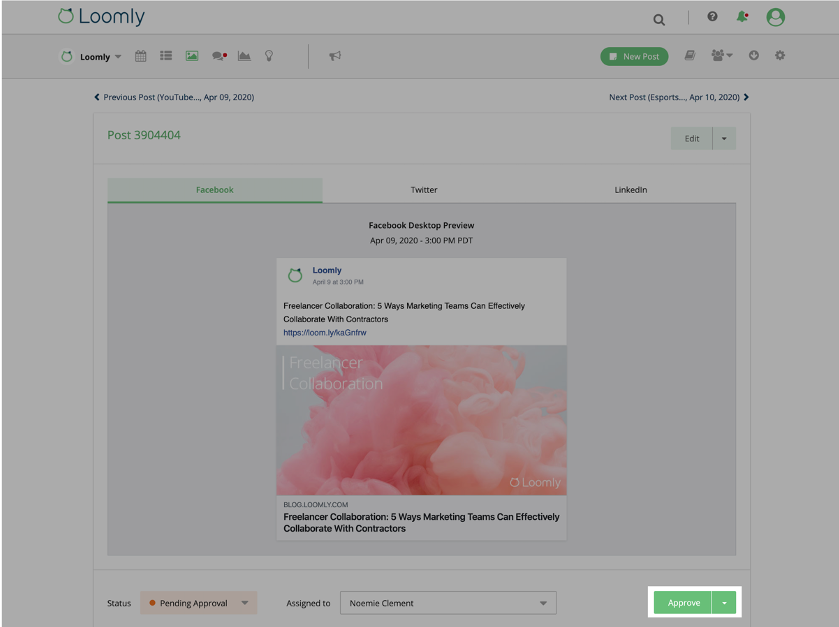839x627 pixels.
Task: Open the calendar view icon
Action: [140, 56]
